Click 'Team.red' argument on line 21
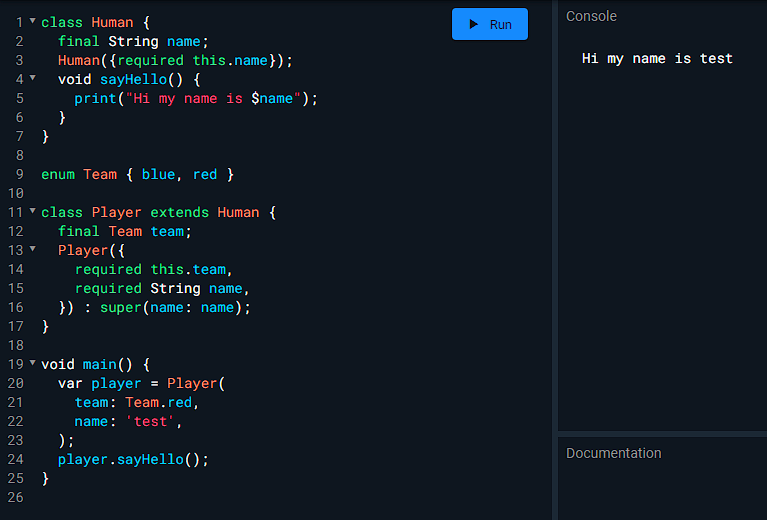Screen dimensions: 767x520 (158, 402)
